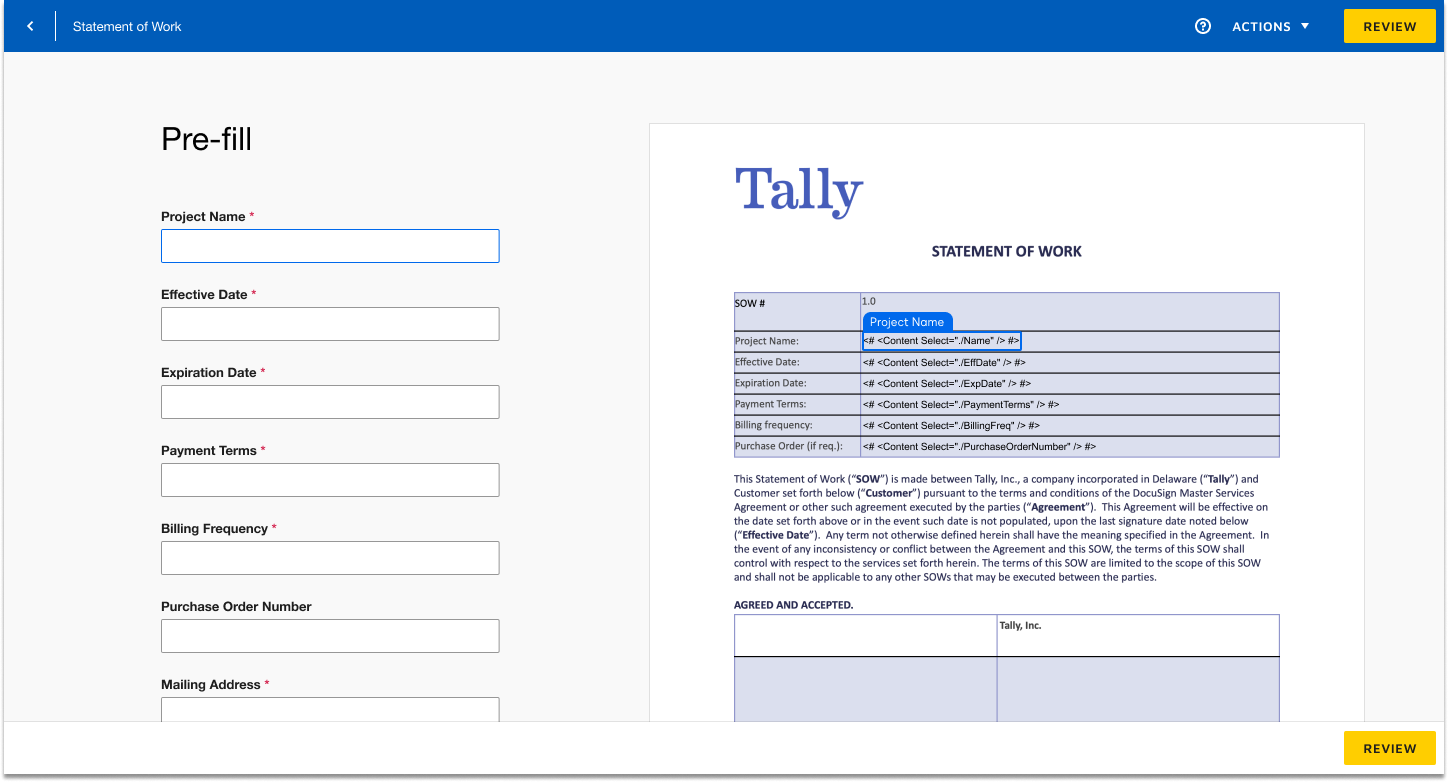Click the back arrow icon

coord(30,26)
